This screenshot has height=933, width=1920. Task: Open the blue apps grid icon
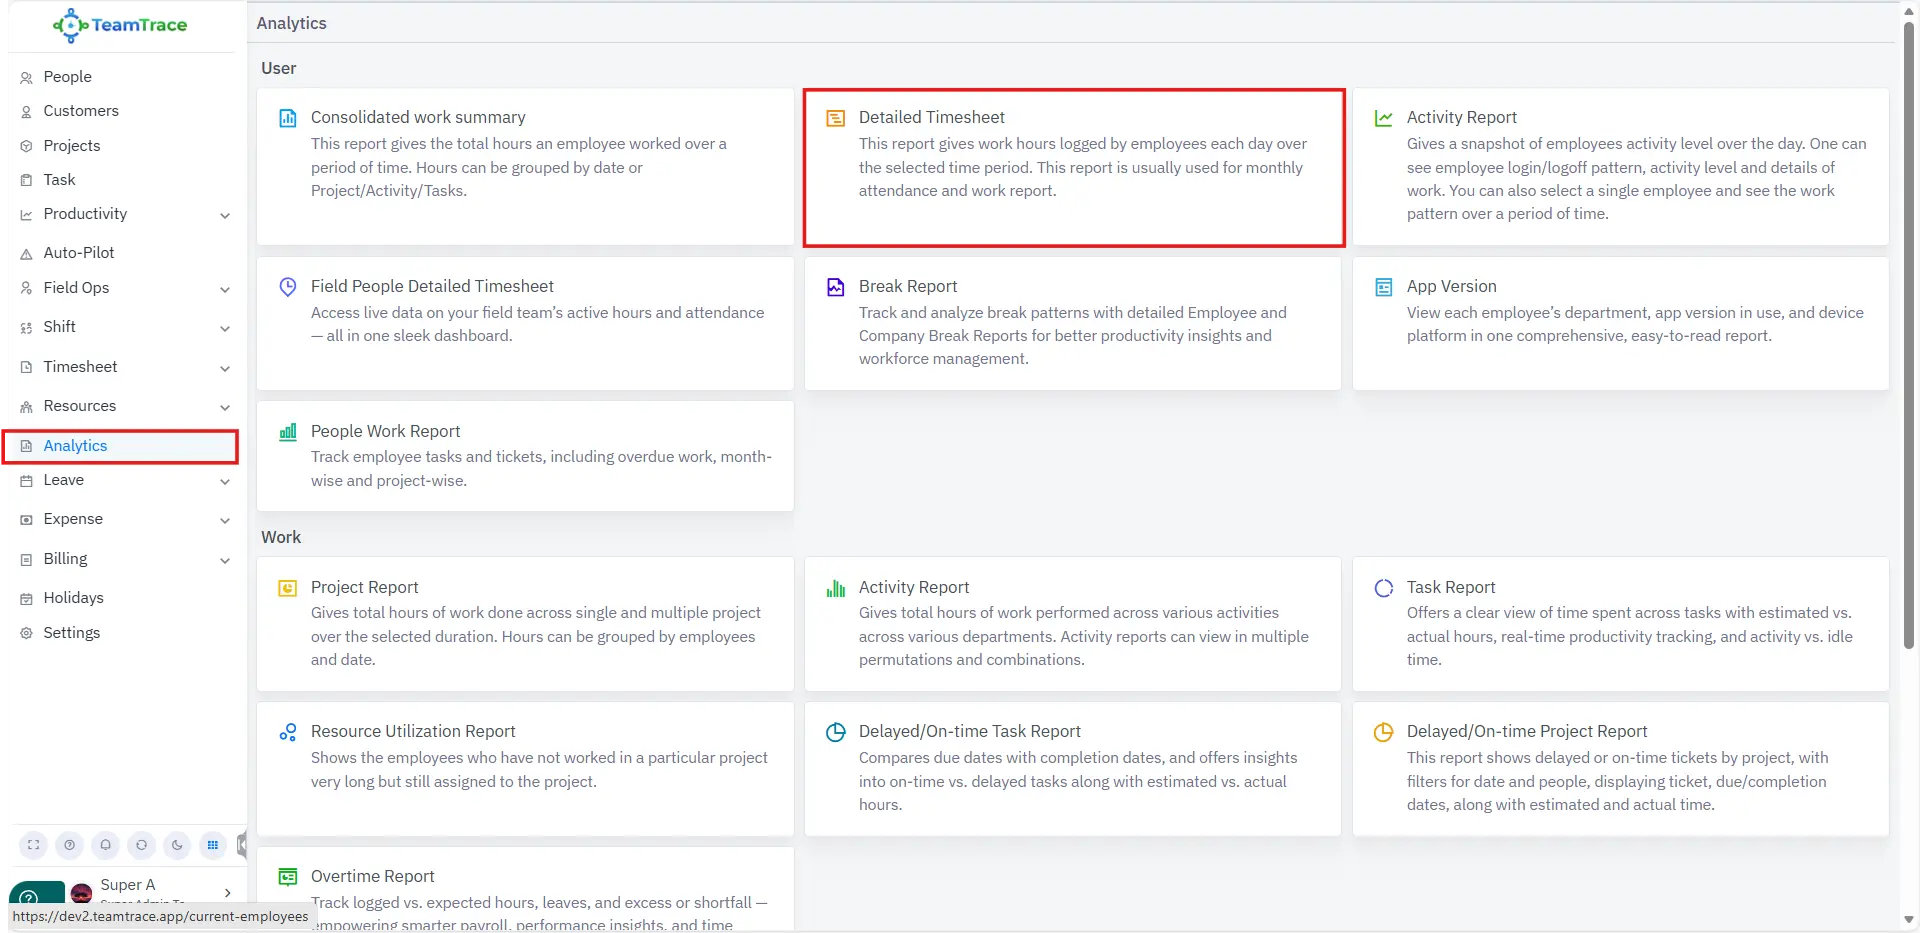click(x=213, y=845)
